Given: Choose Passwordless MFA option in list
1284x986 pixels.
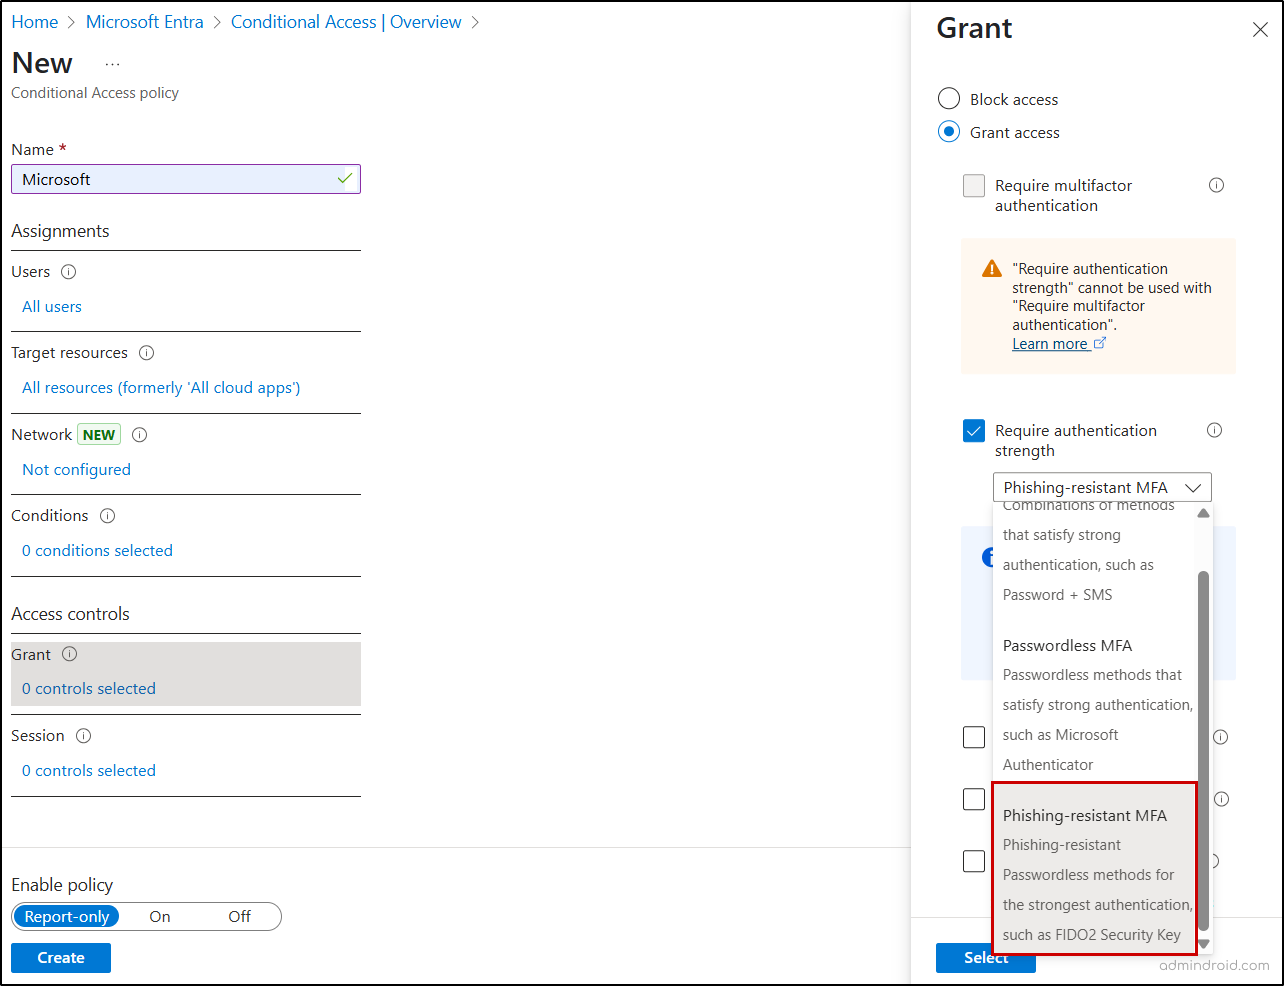Looking at the screenshot, I should [x=1095, y=705].
